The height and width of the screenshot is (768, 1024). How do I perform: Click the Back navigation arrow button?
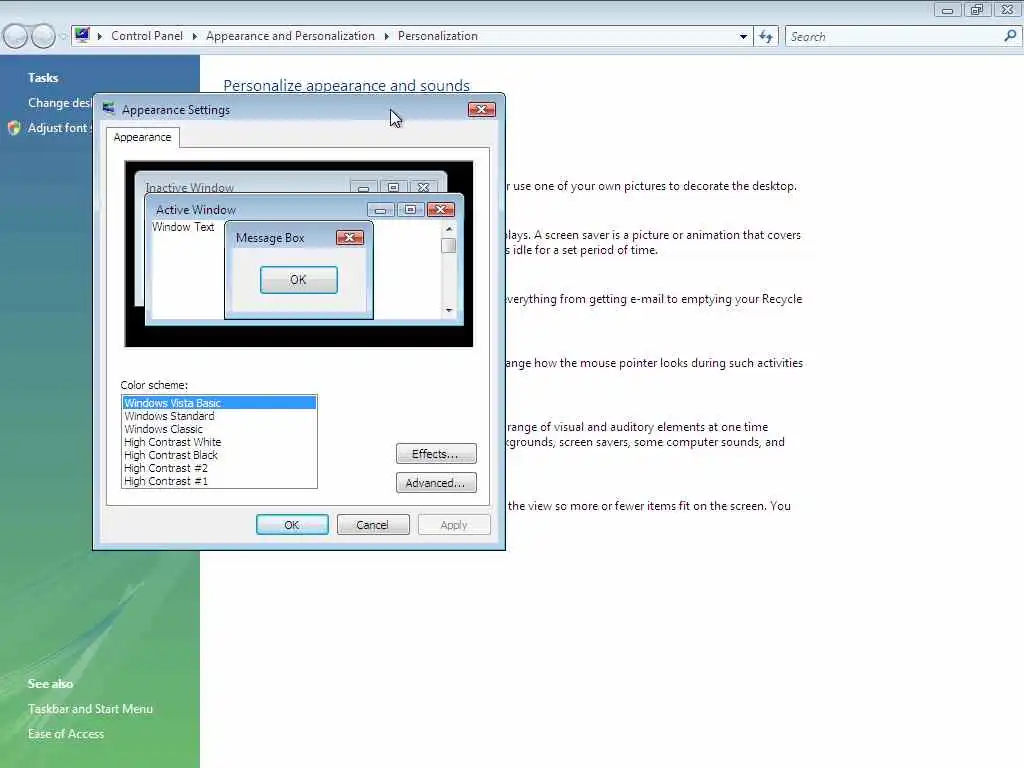click(x=16, y=36)
